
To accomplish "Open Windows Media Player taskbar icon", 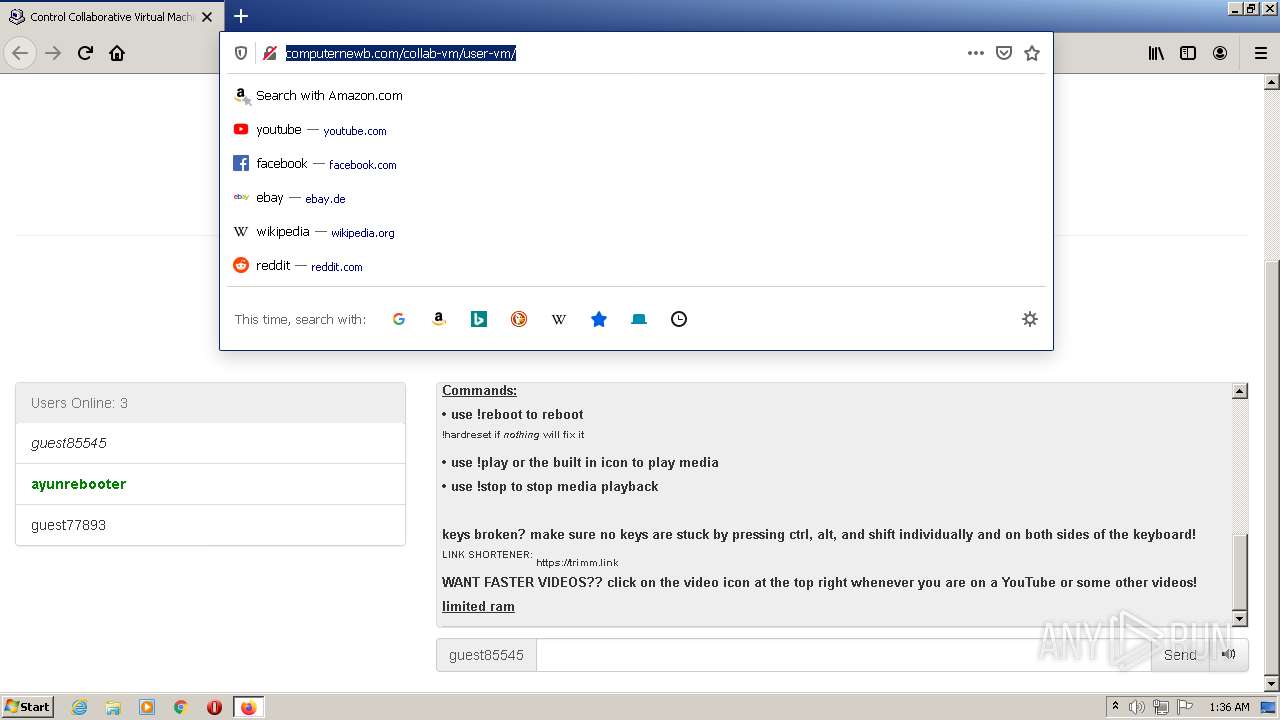I will coord(147,707).
